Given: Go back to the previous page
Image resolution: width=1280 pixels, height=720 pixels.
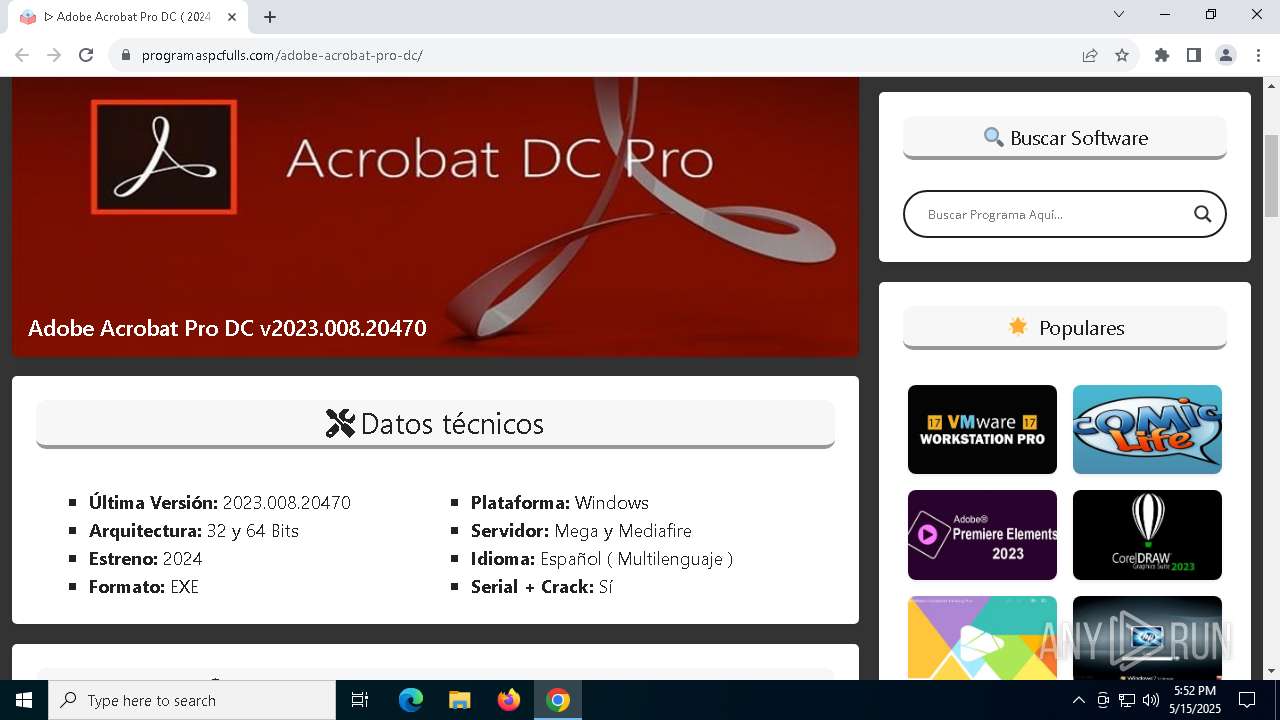Looking at the screenshot, I should [x=22, y=55].
